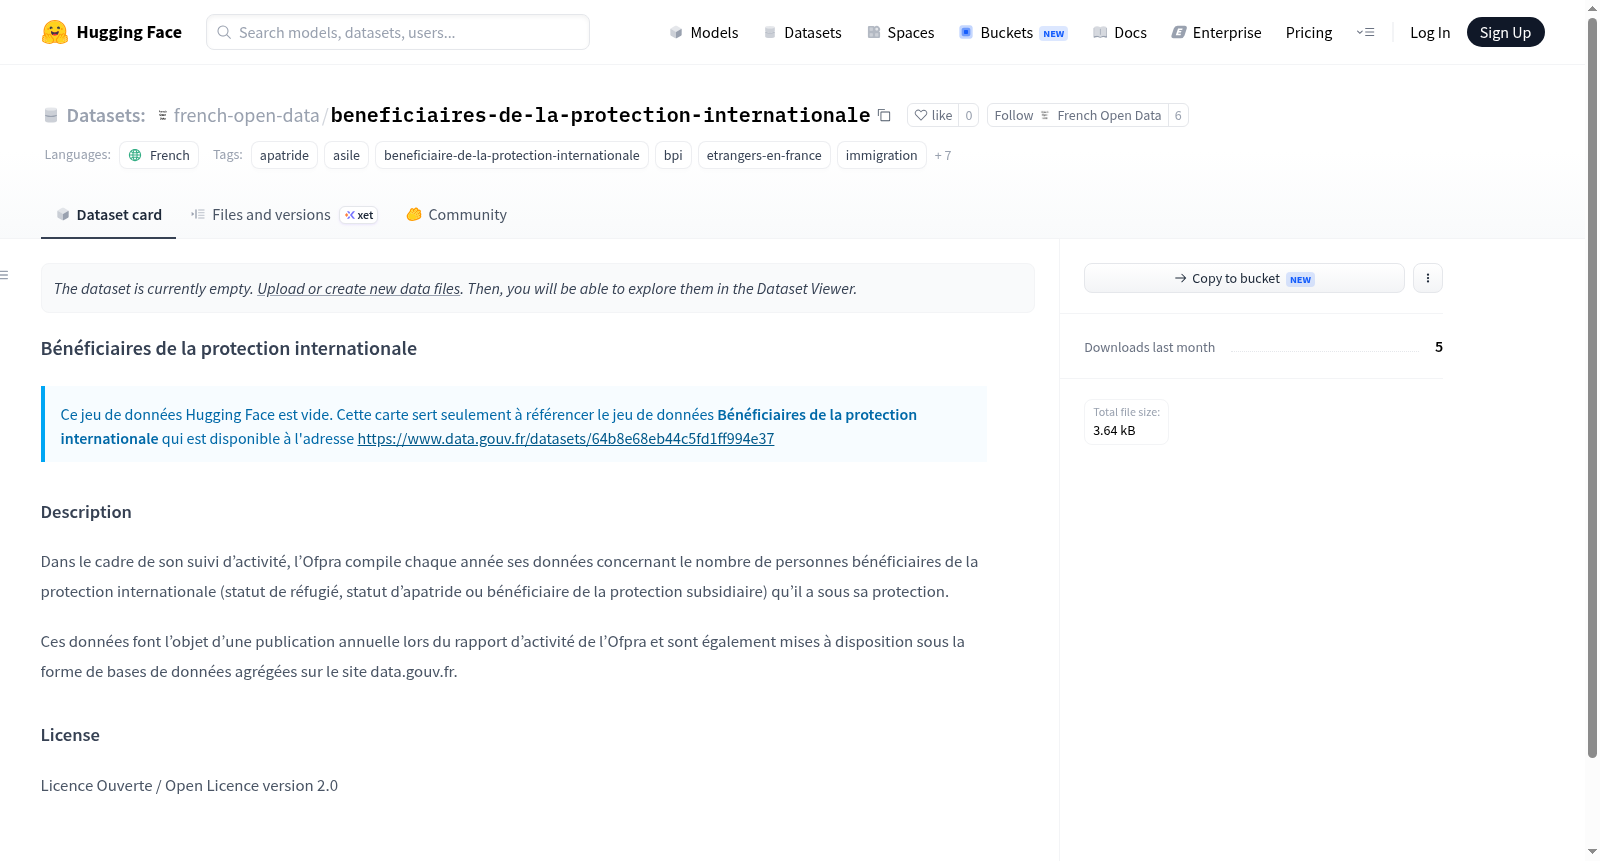Click the Docs book icon

tap(1100, 33)
